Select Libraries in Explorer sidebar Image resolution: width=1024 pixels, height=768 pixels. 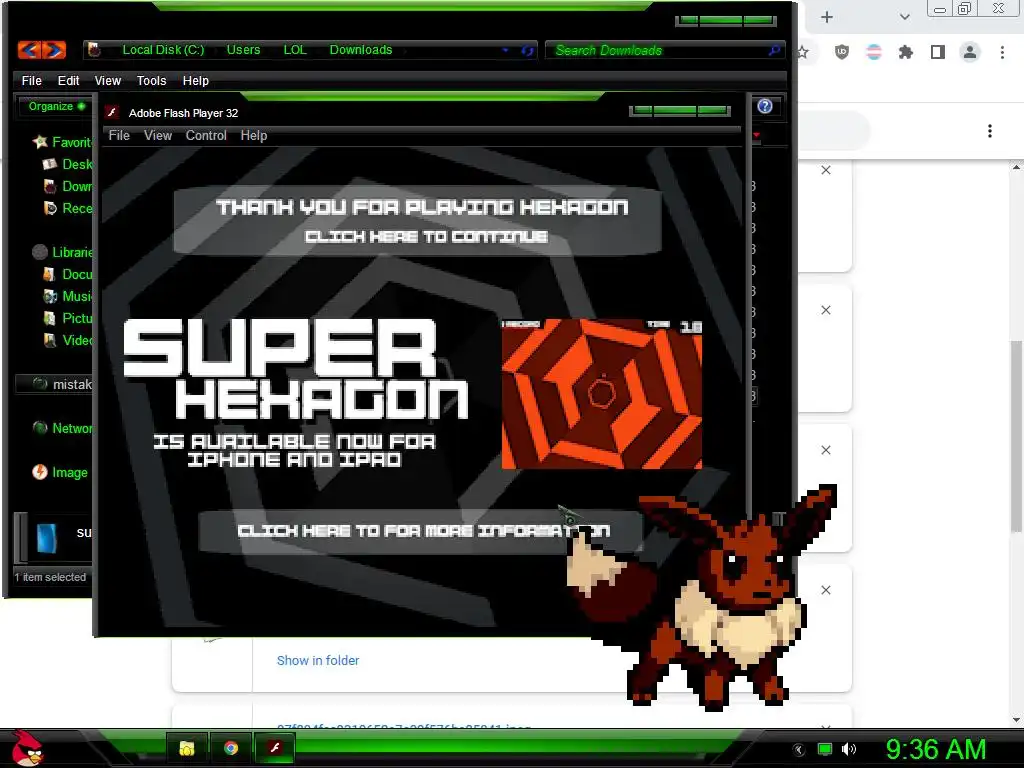coord(63,251)
